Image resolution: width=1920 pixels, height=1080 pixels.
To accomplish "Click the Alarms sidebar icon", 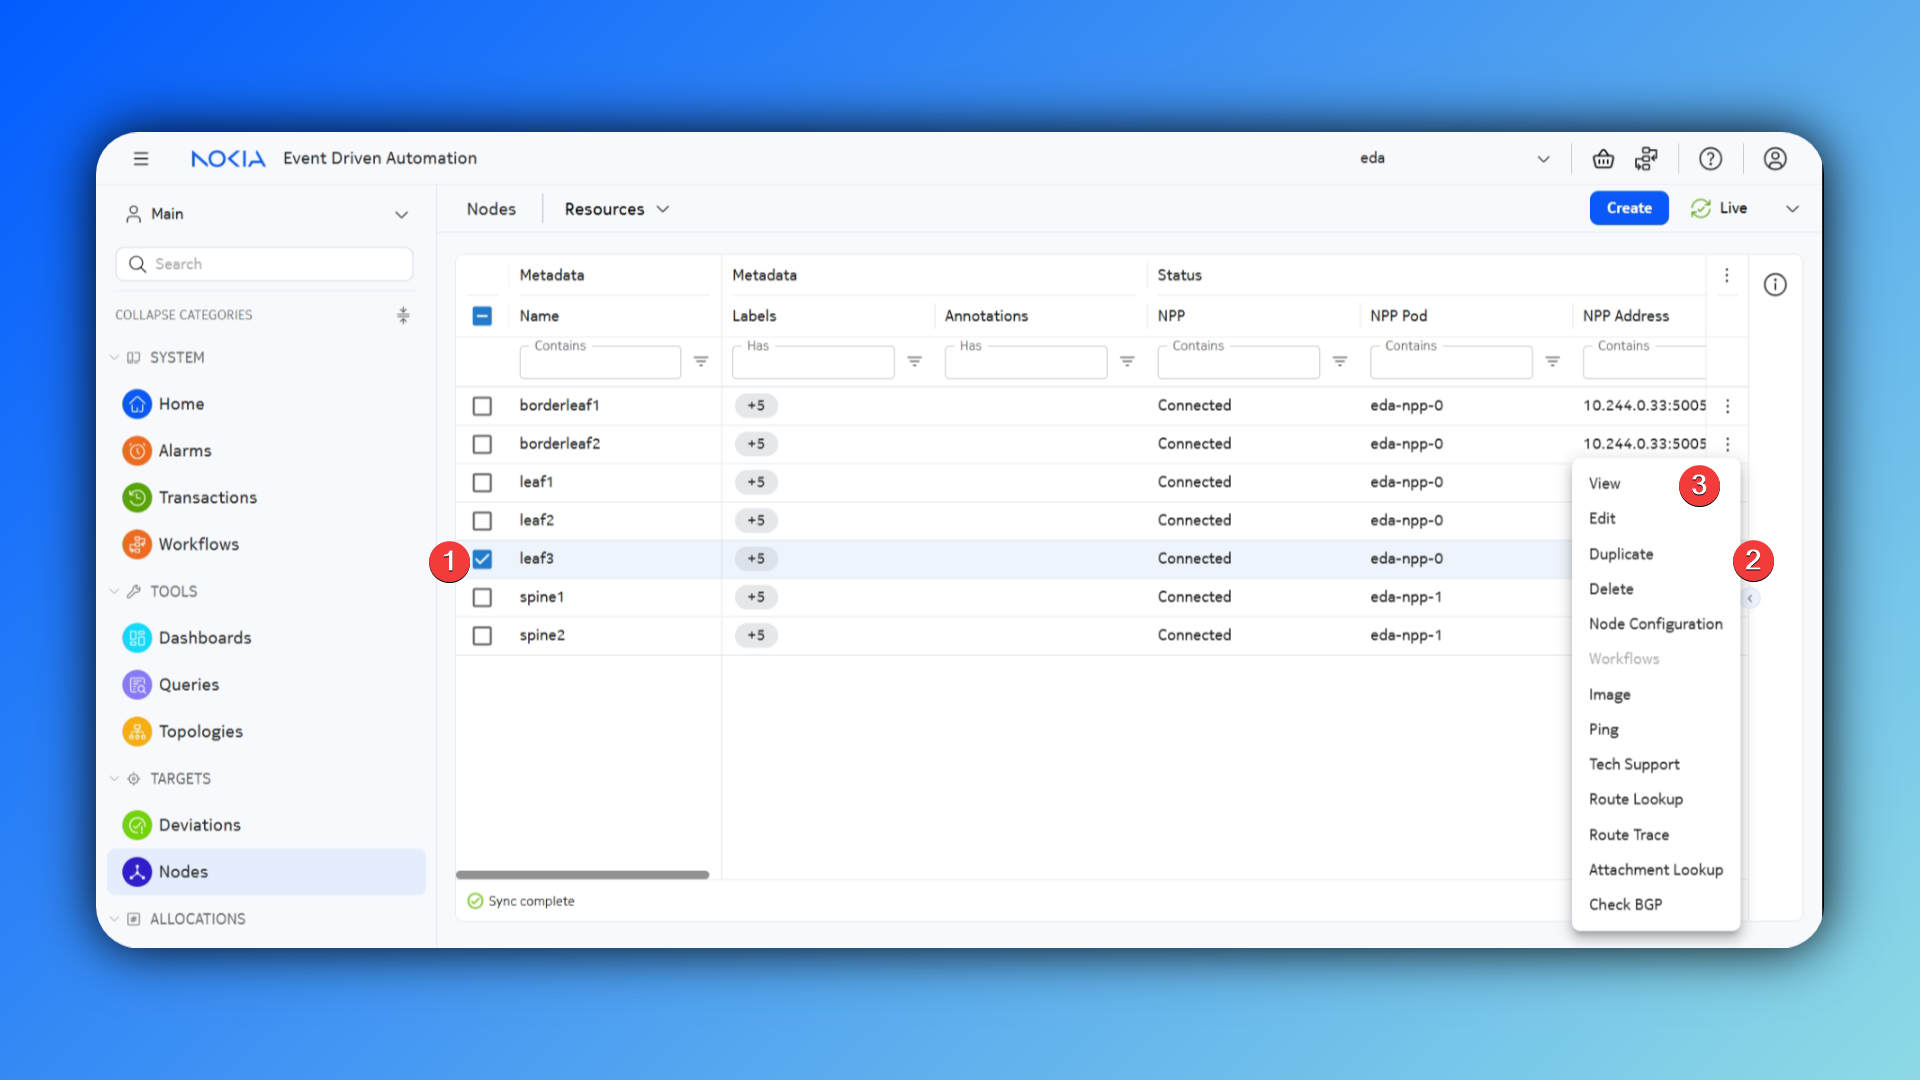I will (x=137, y=451).
